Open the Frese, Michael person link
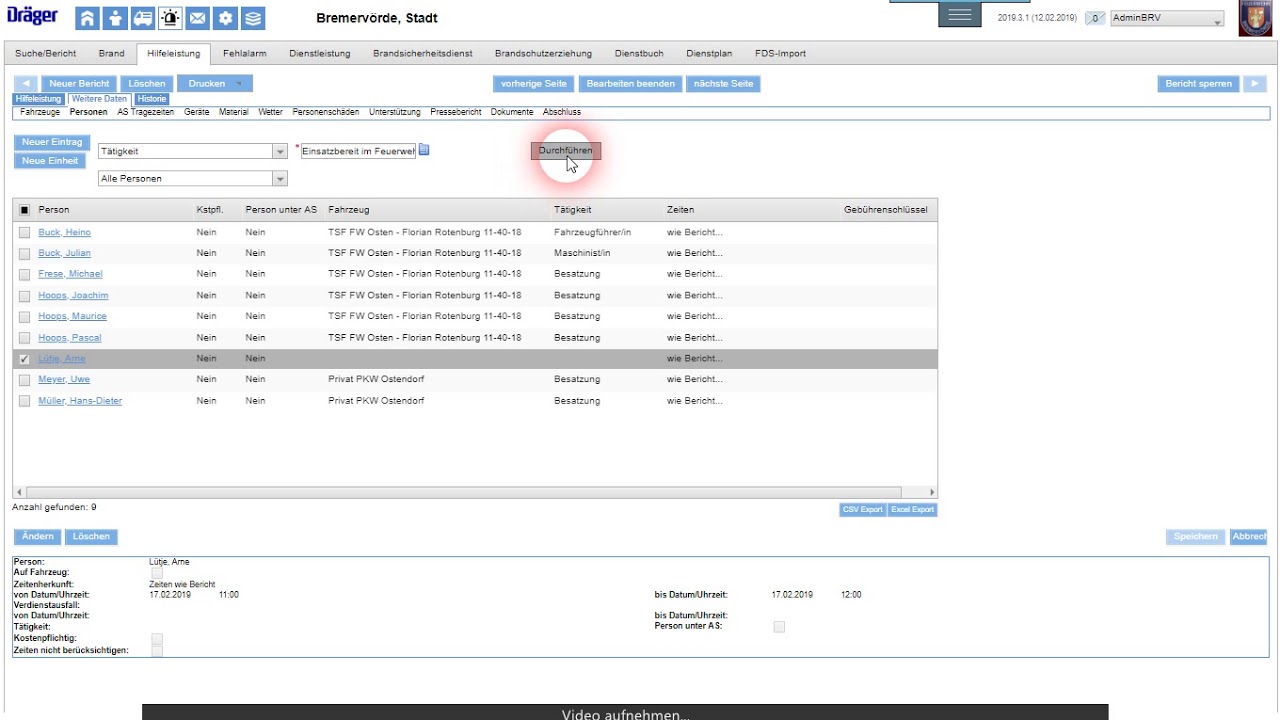Viewport: 1280px width, 720px height. [70, 274]
